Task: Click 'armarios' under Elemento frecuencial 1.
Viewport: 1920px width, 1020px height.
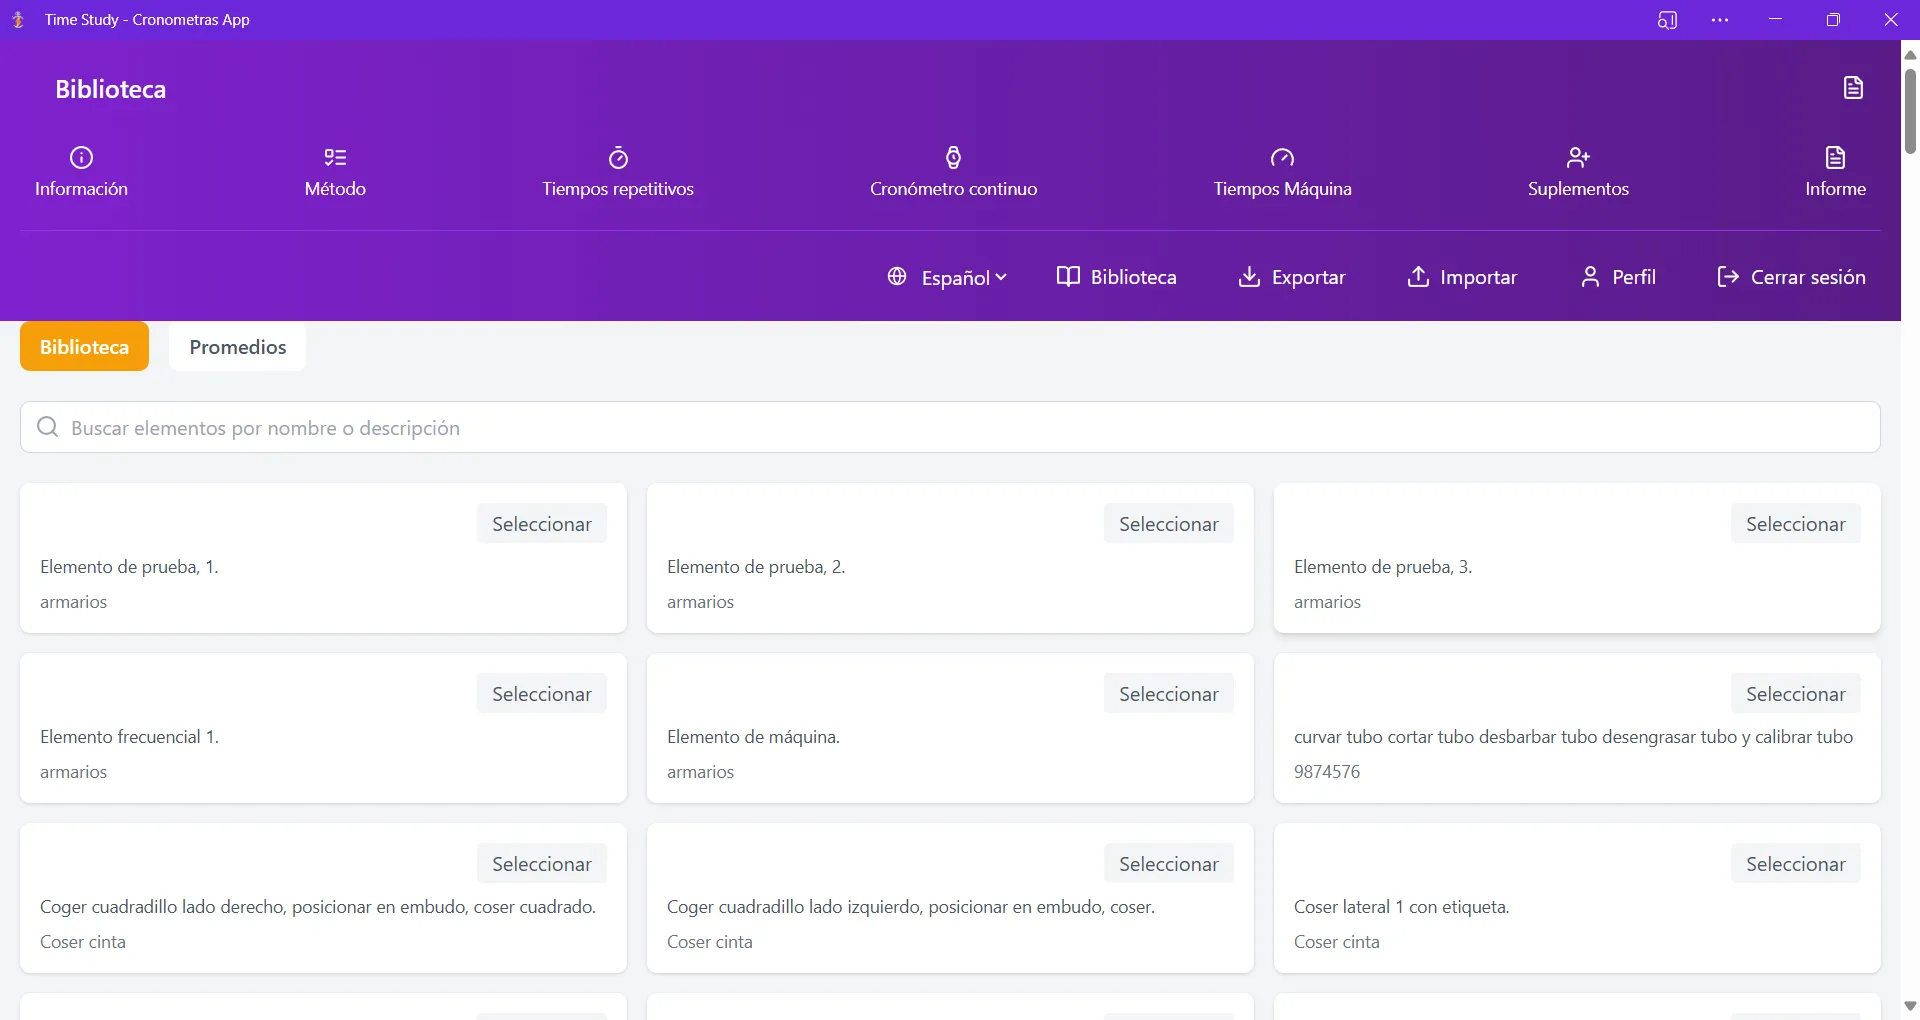Action: point(73,772)
